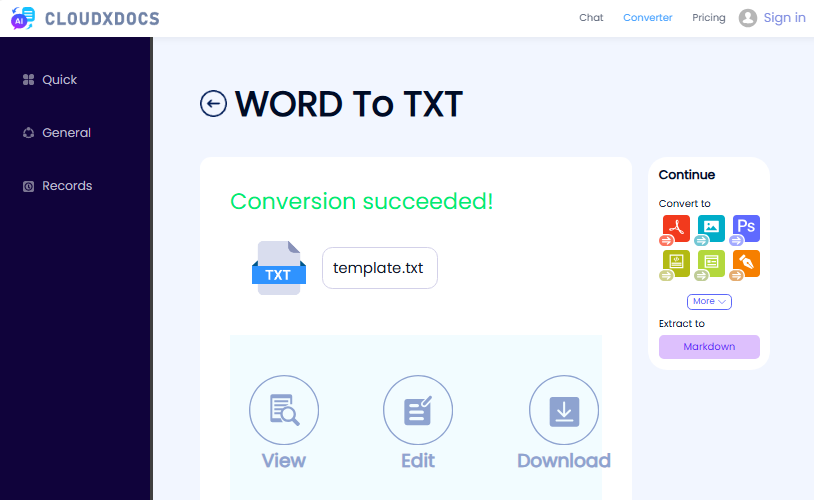This screenshot has width=814, height=500.
Task: Click the Sign in link
Action: [x=784, y=18]
